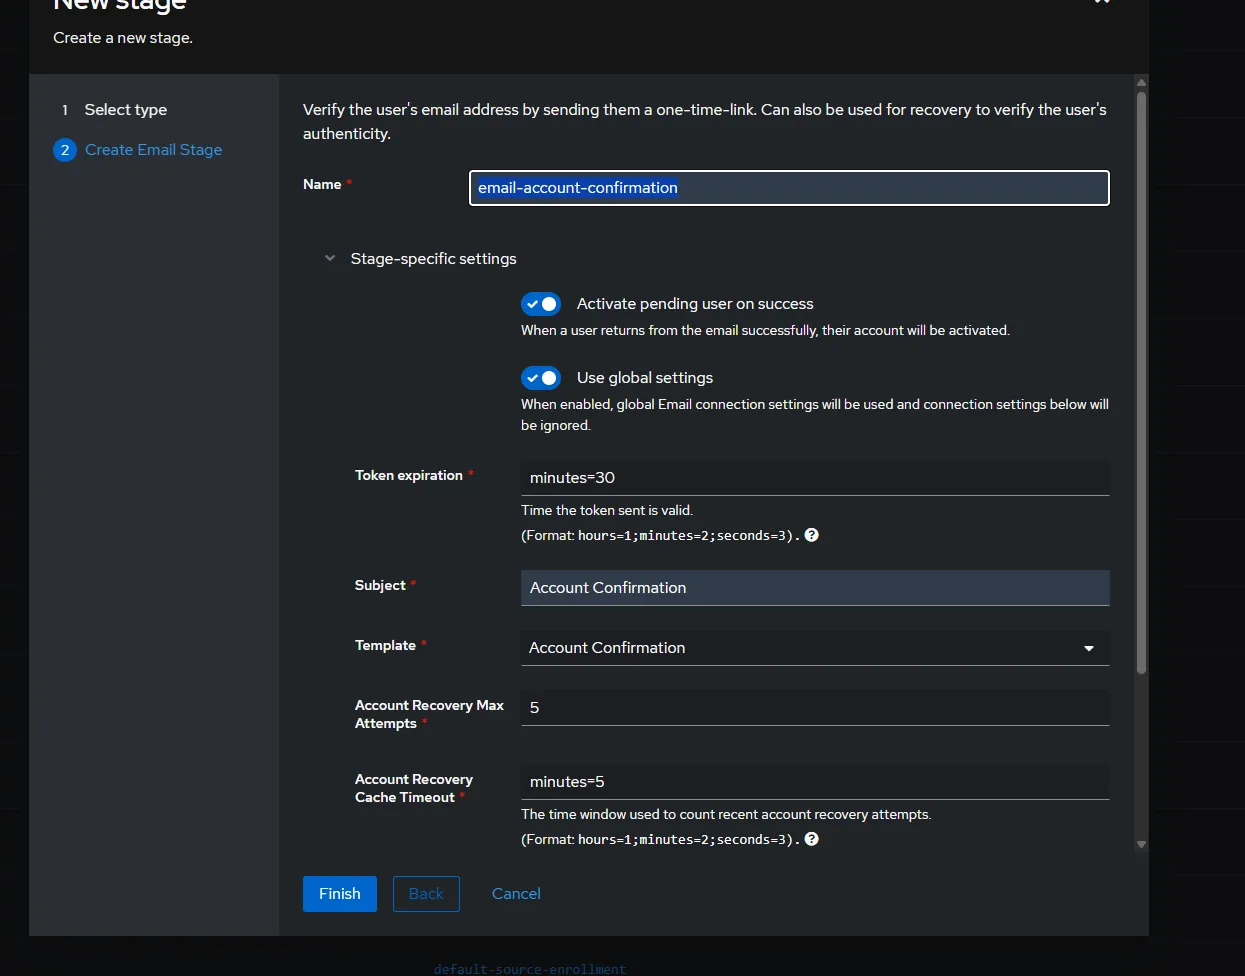Toggle Activate pending user on success

pyautogui.click(x=541, y=304)
